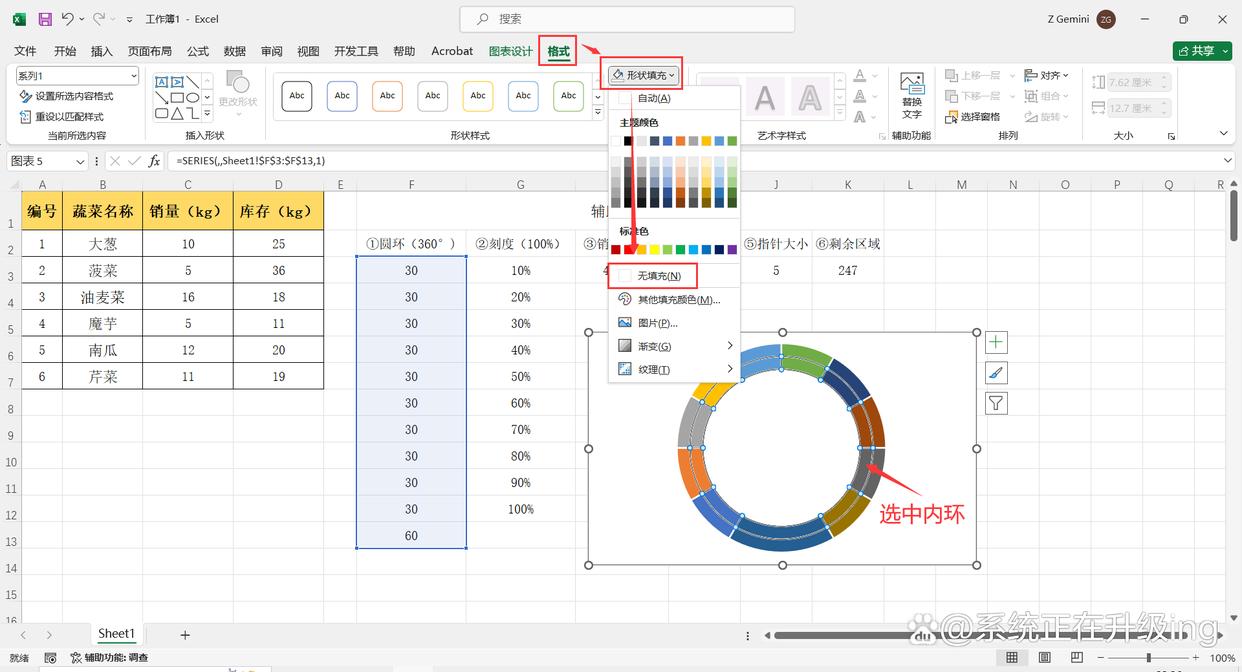
Task: Open the customize quick access toolbar dropdown
Action: pos(129,19)
